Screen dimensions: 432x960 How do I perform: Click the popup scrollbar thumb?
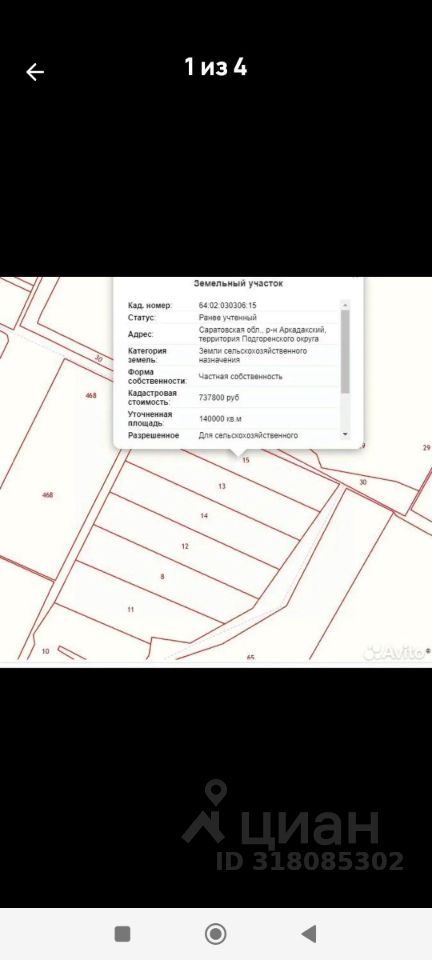pyautogui.click(x=345, y=351)
